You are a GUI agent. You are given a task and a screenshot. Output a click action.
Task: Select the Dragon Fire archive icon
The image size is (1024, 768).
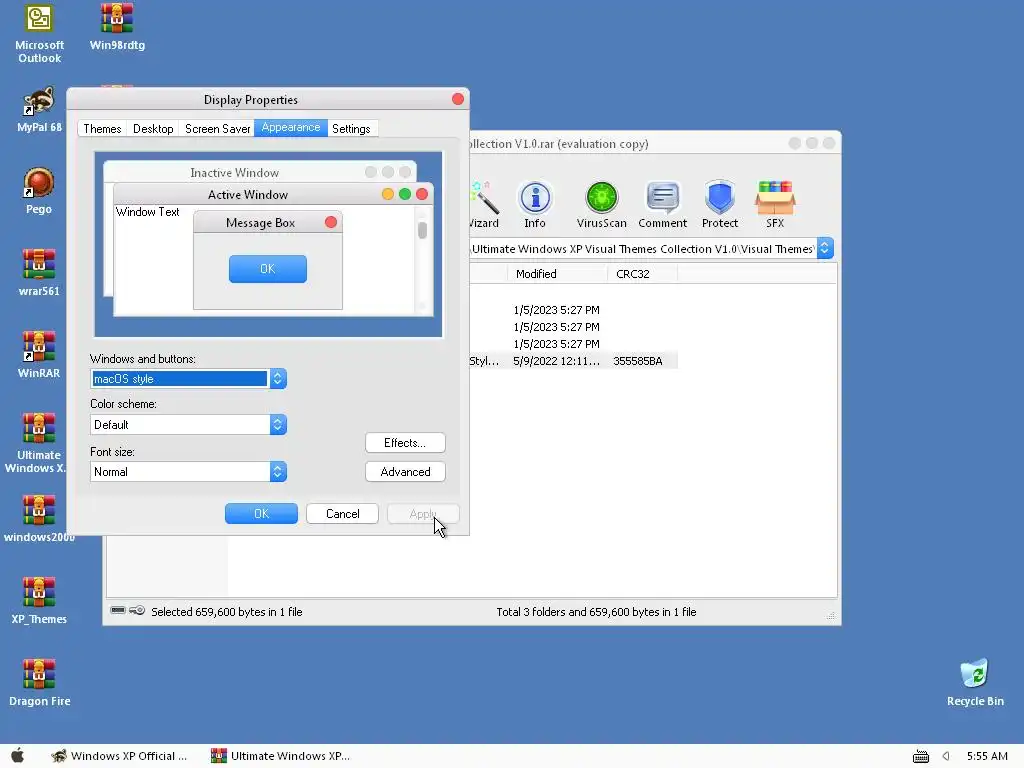[39, 683]
